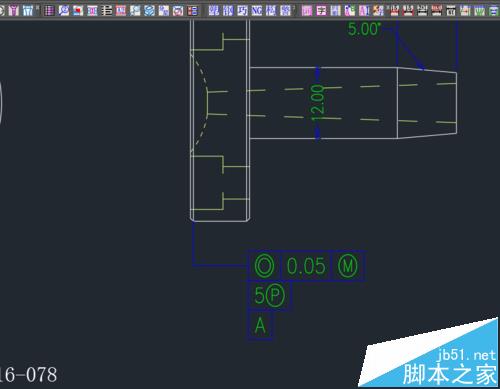Select the datum letter A box

coord(260,325)
